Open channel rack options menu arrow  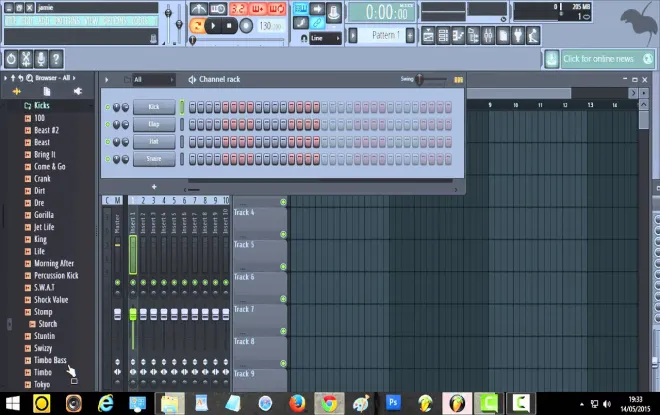click(106, 80)
